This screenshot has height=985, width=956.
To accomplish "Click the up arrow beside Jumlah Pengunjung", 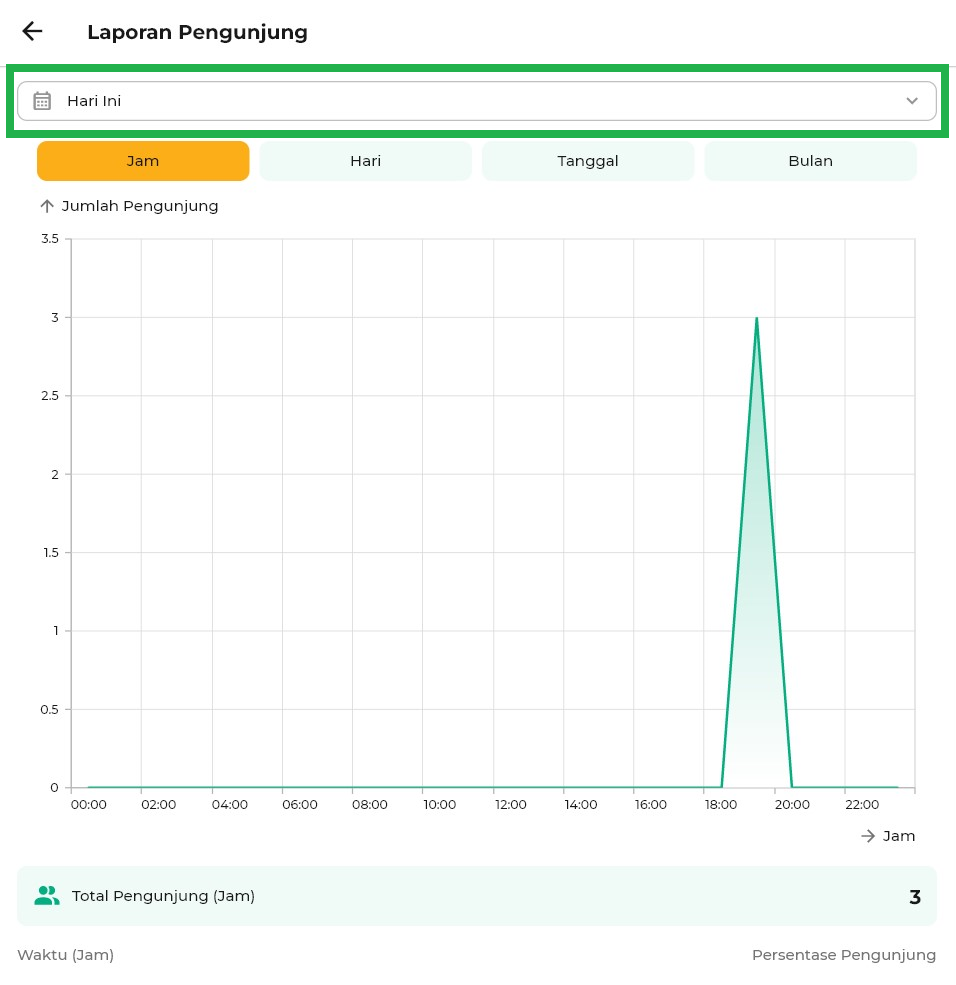I will click(x=46, y=206).
